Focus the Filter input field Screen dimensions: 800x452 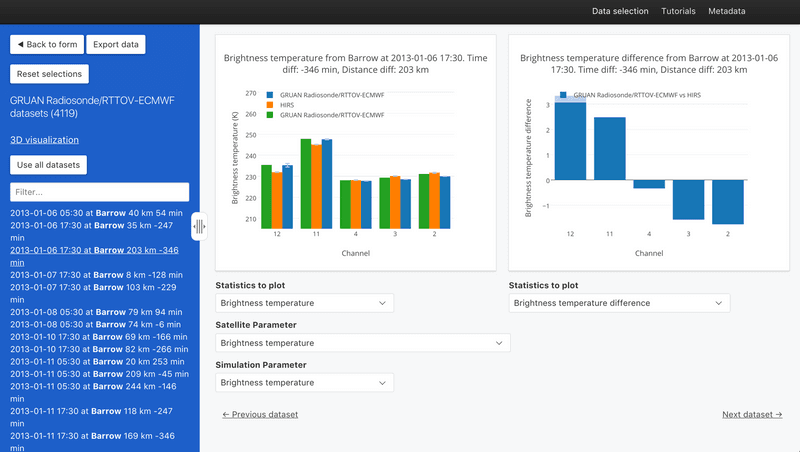[99, 192]
